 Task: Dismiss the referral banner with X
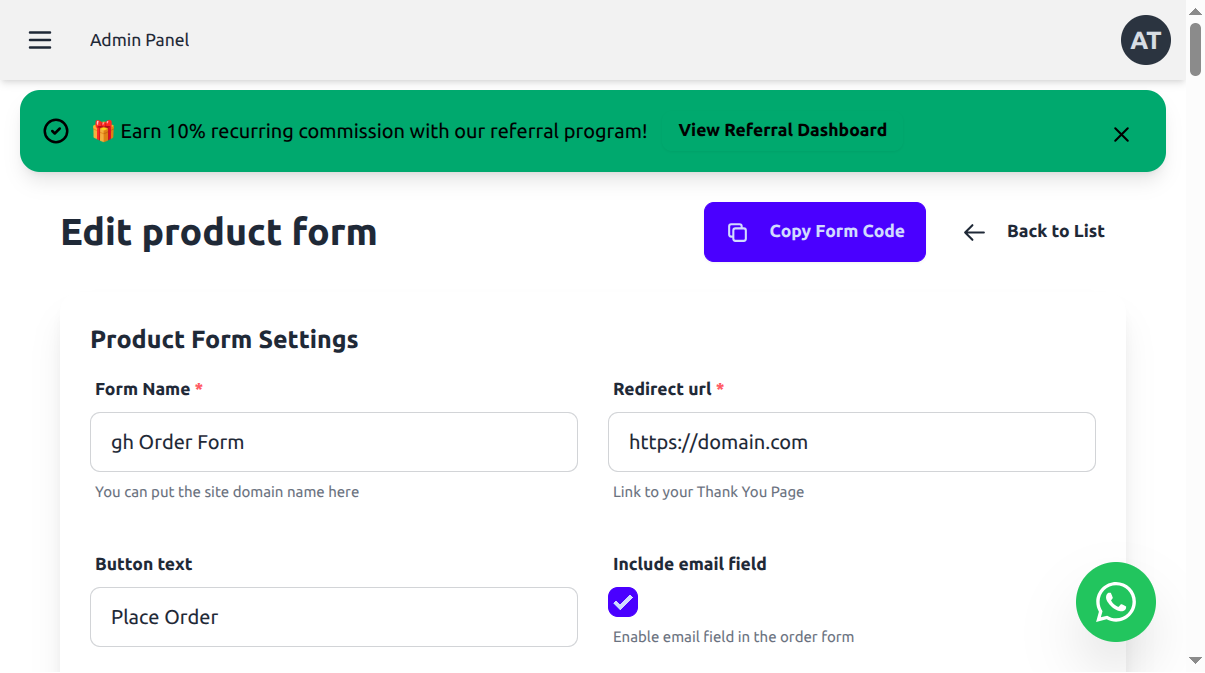point(1121,134)
